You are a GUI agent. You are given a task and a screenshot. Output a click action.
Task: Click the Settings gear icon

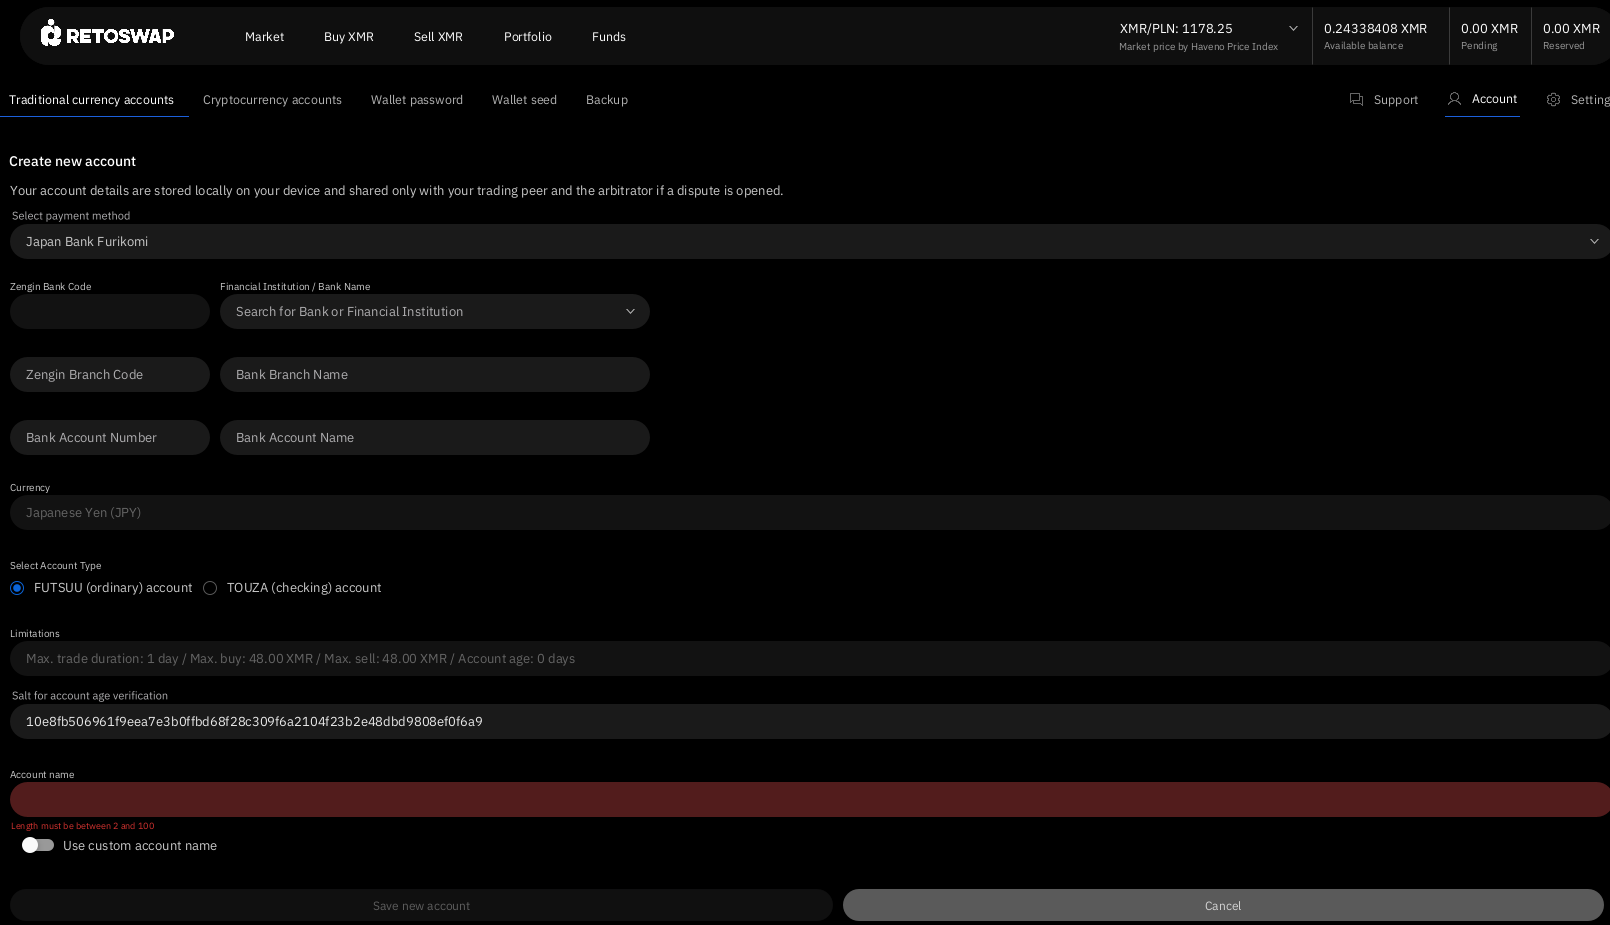pos(1553,100)
